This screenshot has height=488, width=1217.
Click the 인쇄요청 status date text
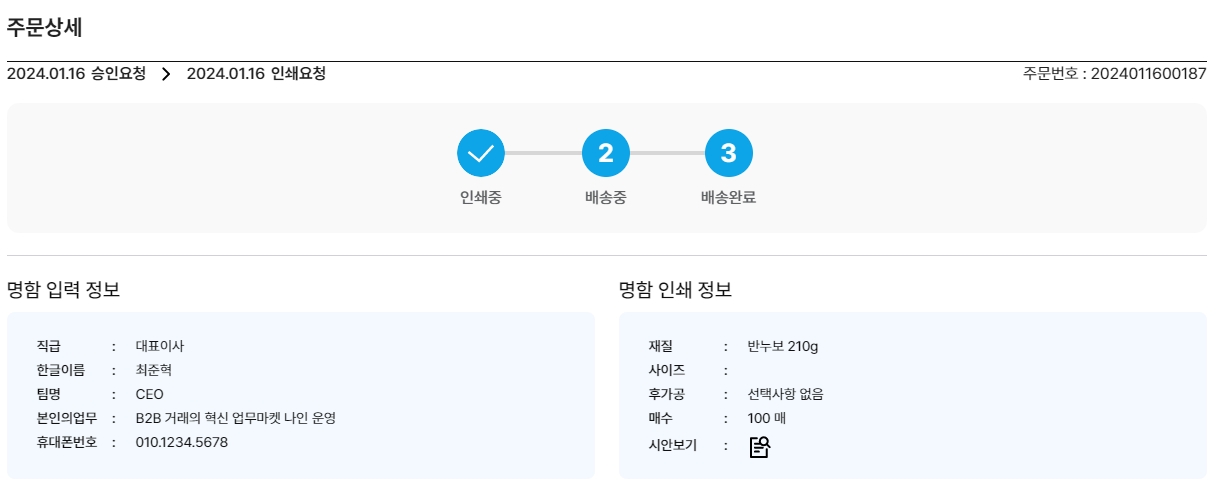point(256,74)
